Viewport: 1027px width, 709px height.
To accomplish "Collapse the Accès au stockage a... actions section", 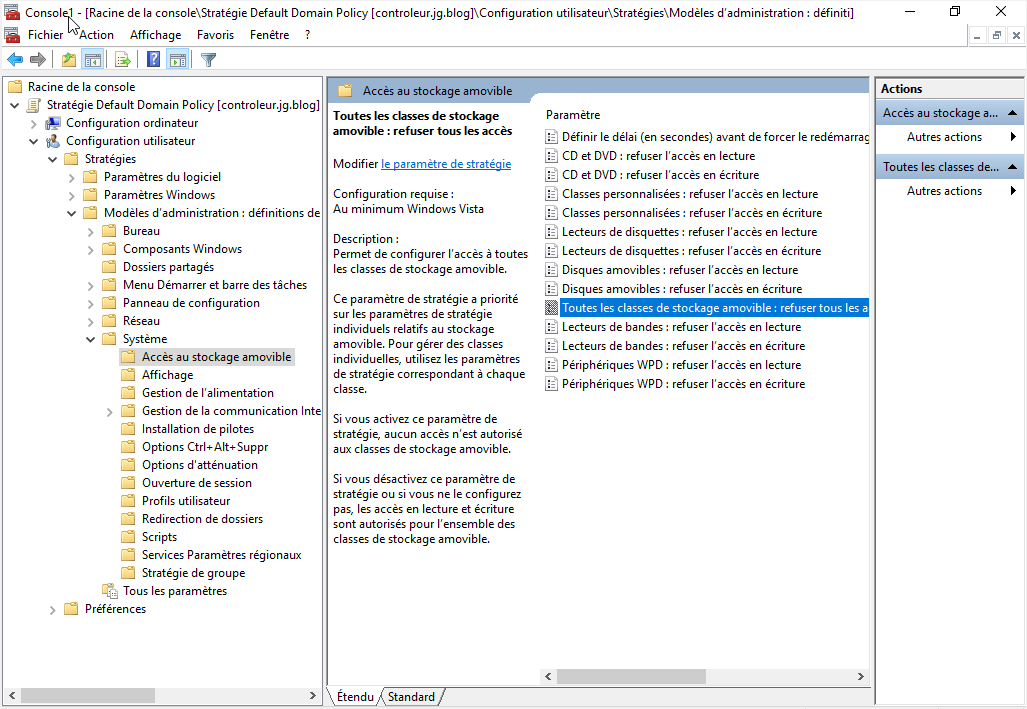I will point(1012,113).
